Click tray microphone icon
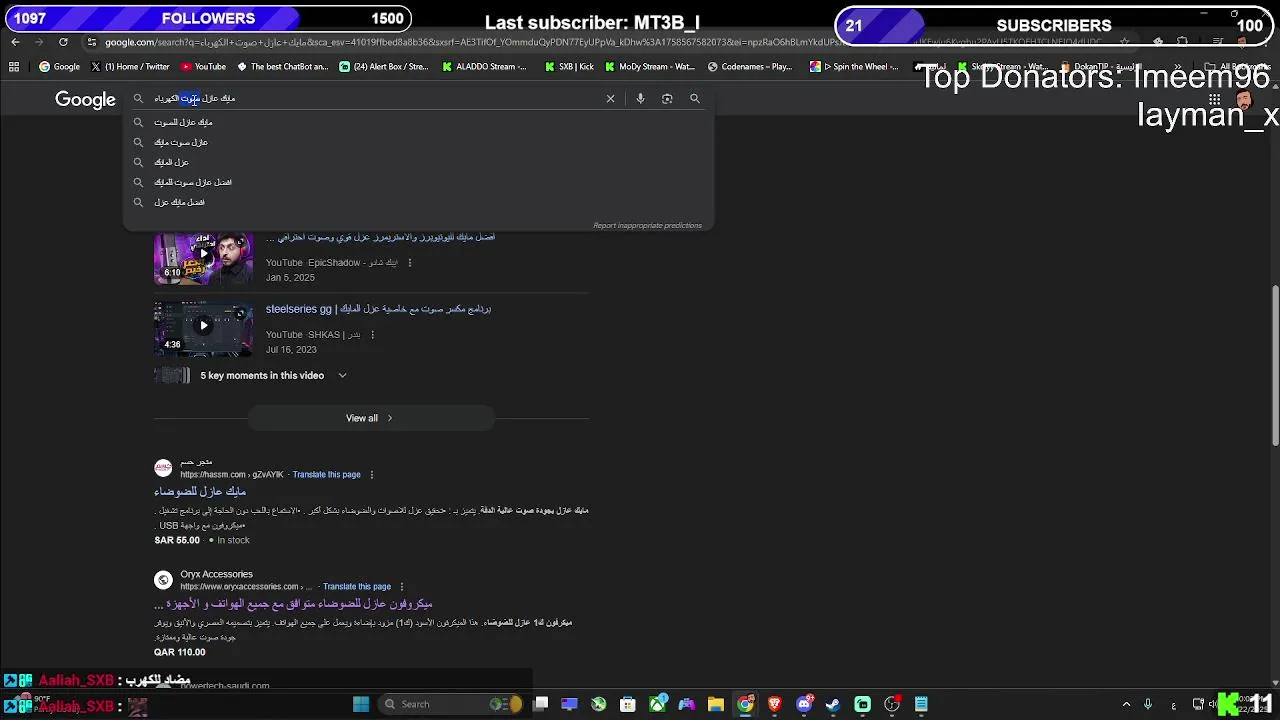This screenshot has width=1280, height=720. click(x=1148, y=704)
